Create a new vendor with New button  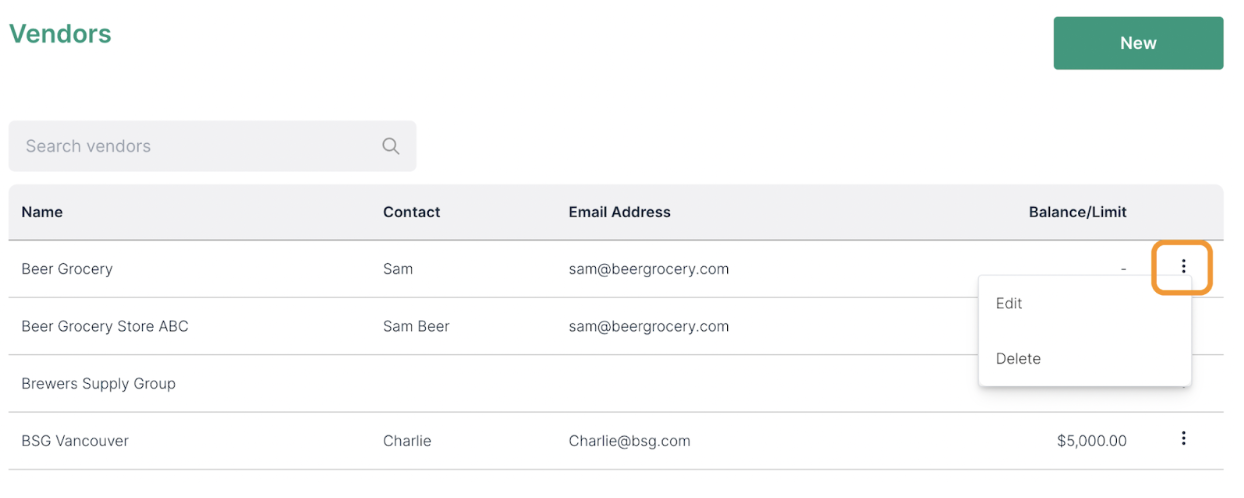click(1138, 43)
